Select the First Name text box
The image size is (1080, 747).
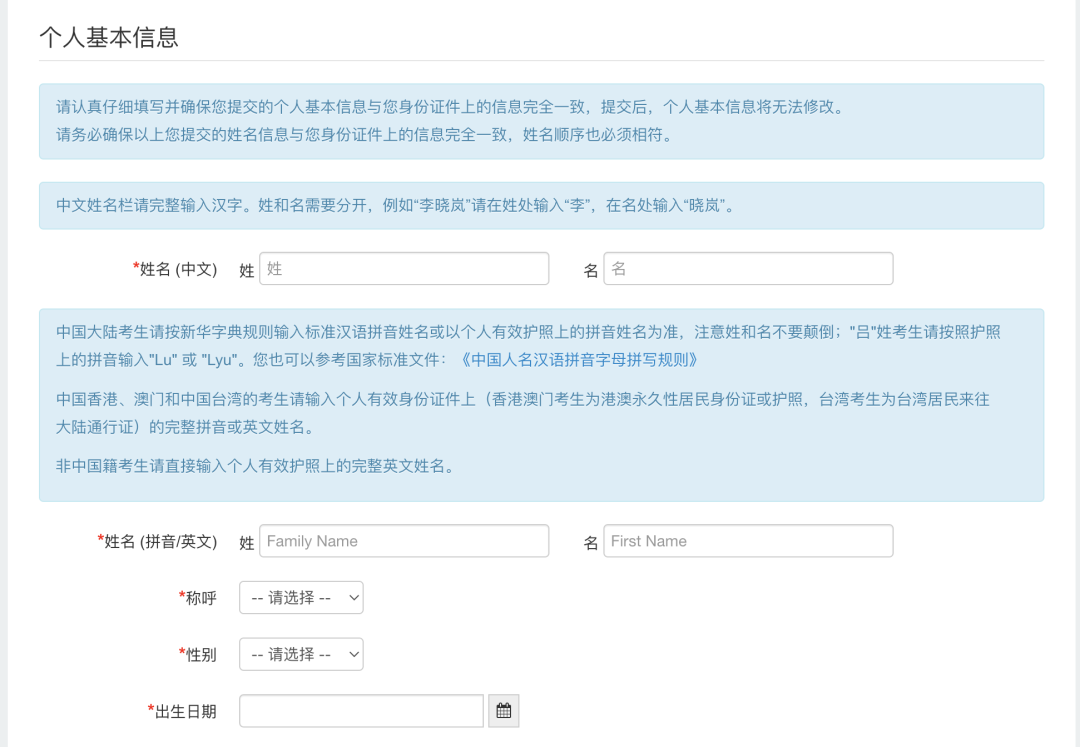pos(748,541)
